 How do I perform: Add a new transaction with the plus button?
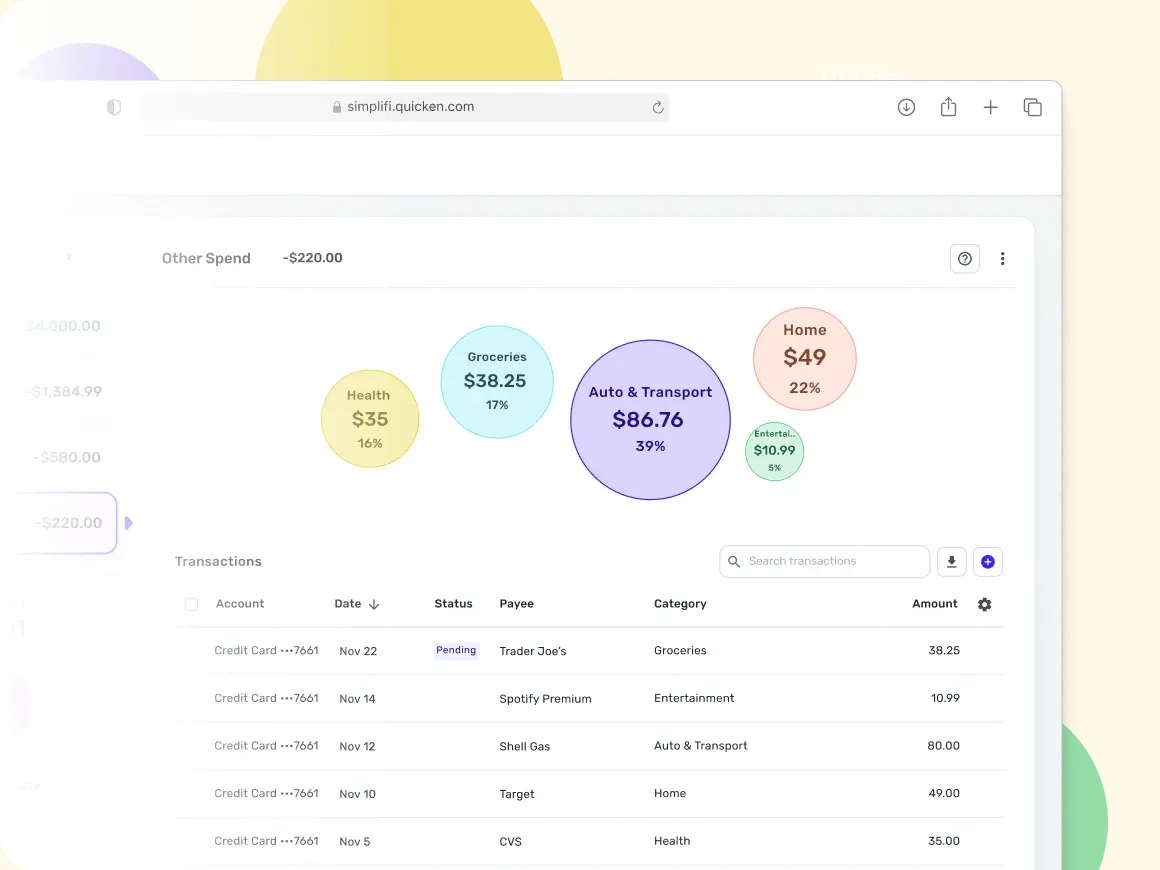tap(988, 562)
